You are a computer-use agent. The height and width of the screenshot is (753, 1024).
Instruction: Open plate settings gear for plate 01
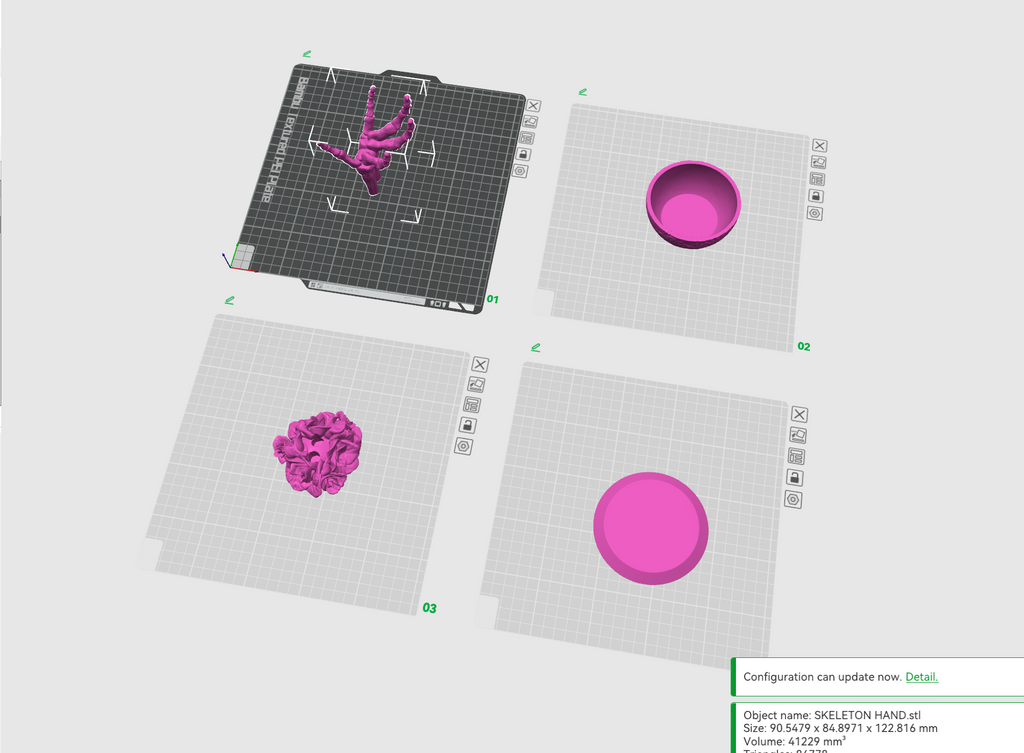pos(520,171)
